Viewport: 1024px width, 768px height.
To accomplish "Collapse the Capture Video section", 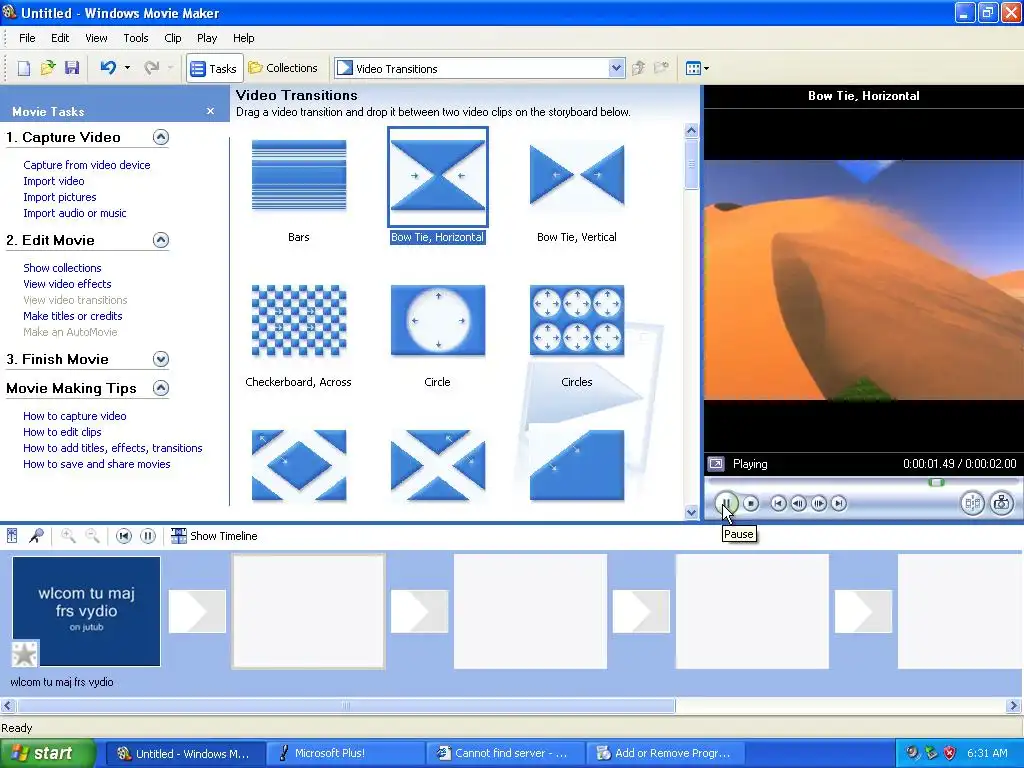I will click(161, 137).
